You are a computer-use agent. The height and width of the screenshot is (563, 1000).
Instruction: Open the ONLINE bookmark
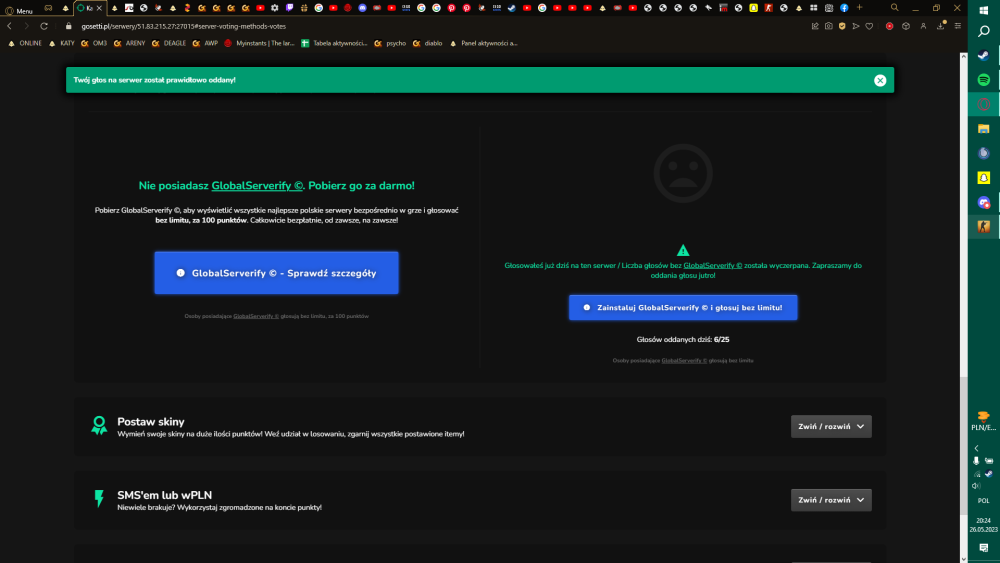click(x=25, y=43)
